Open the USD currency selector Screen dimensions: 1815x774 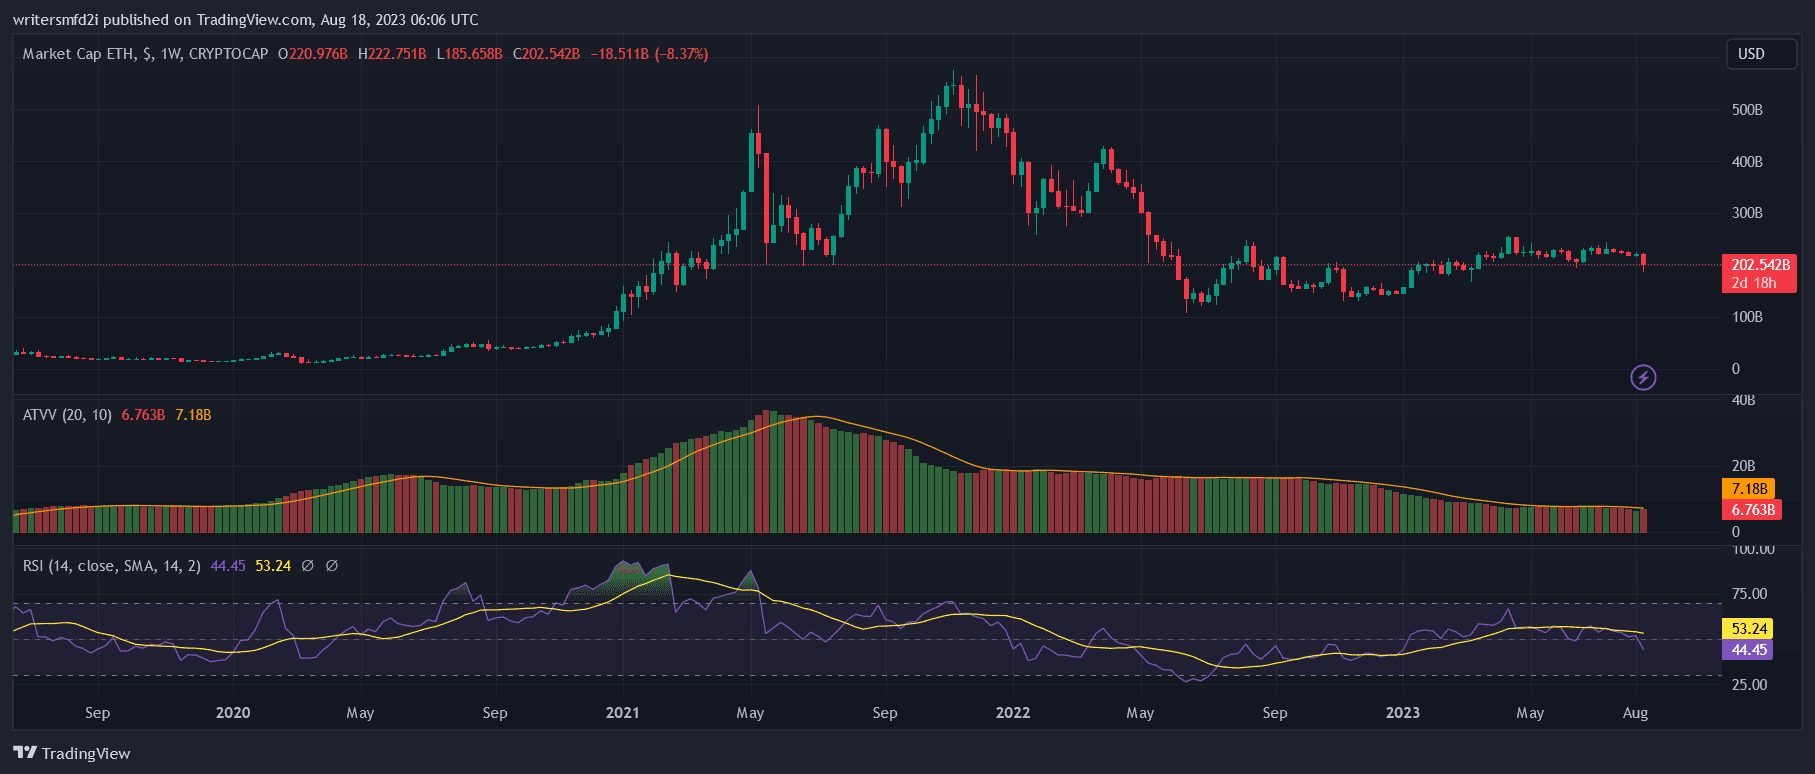click(x=1760, y=54)
